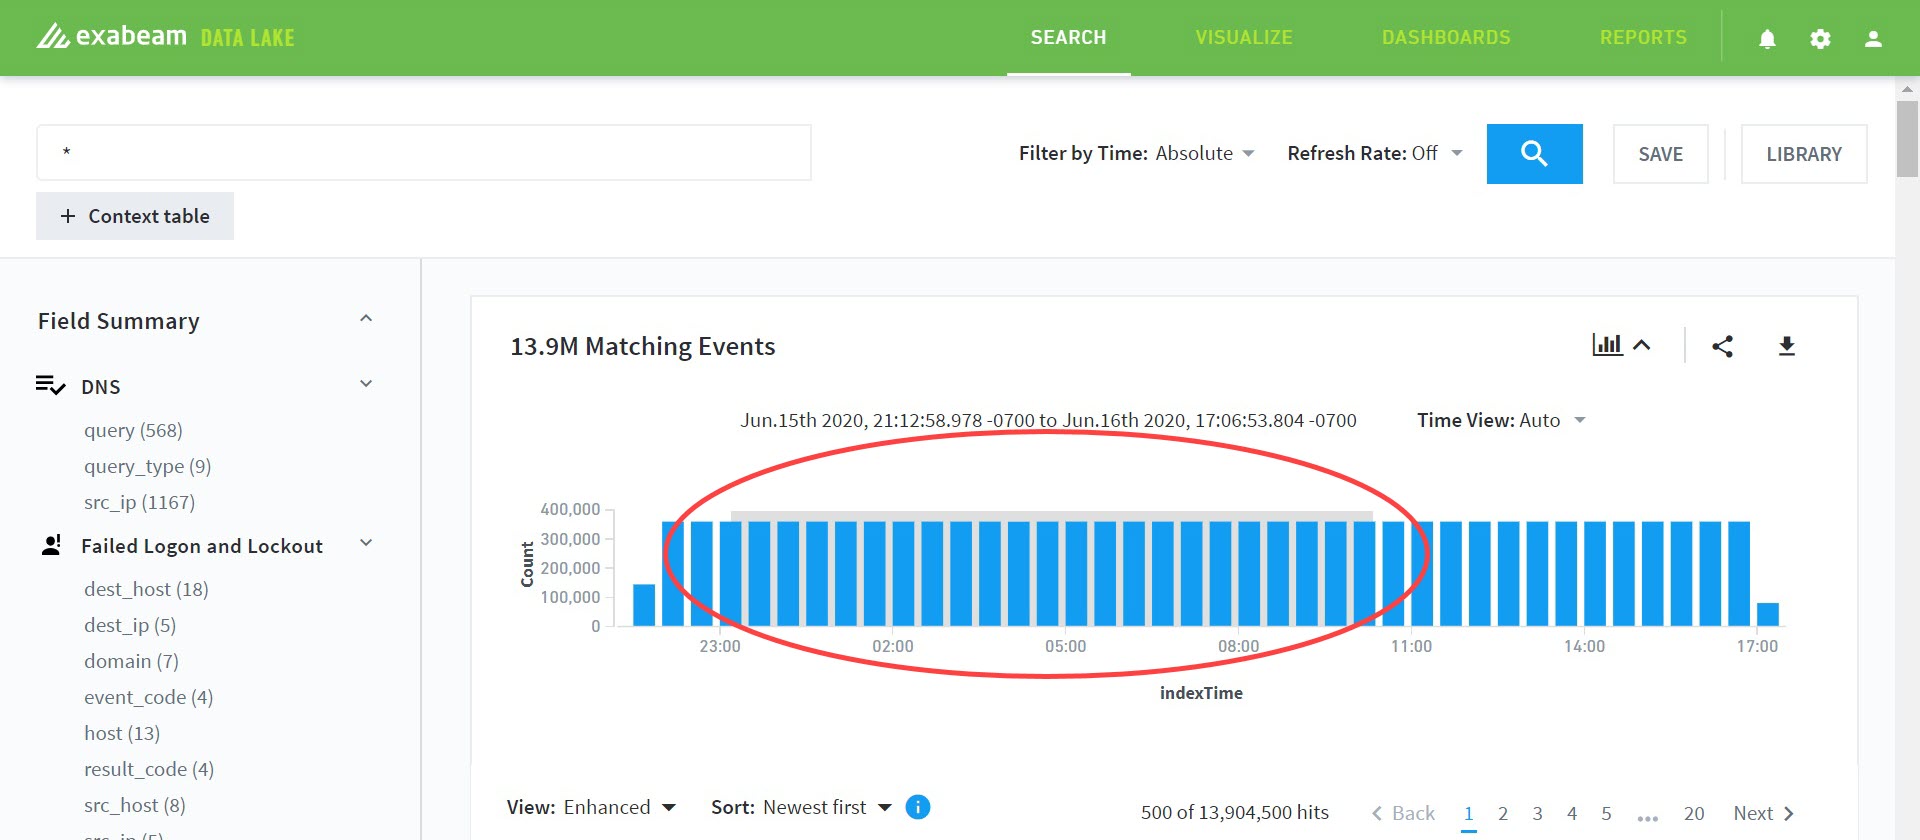Switch to the VISUALIZE tab
This screenshot has height=840, width=1920.
pos(1244,38)
